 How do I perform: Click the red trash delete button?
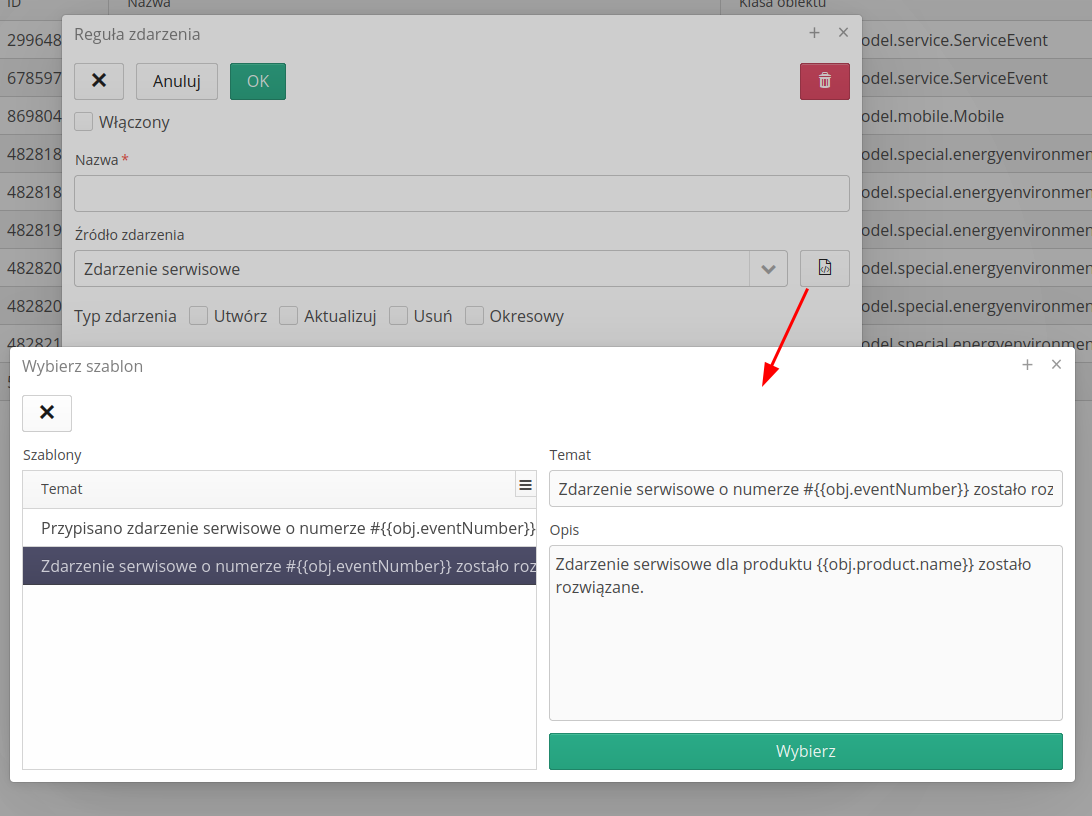pos(824,81)
